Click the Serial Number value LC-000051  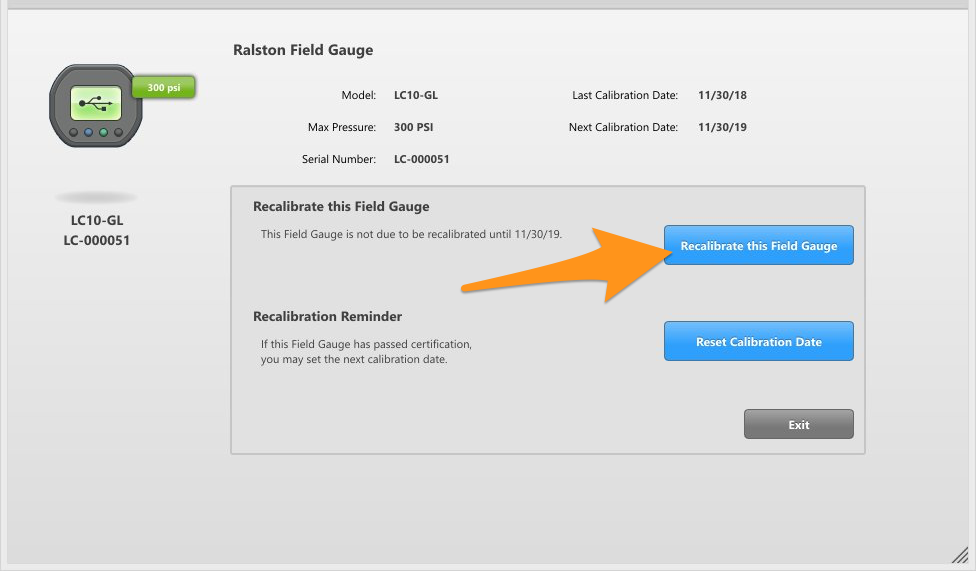coord(421,159)
